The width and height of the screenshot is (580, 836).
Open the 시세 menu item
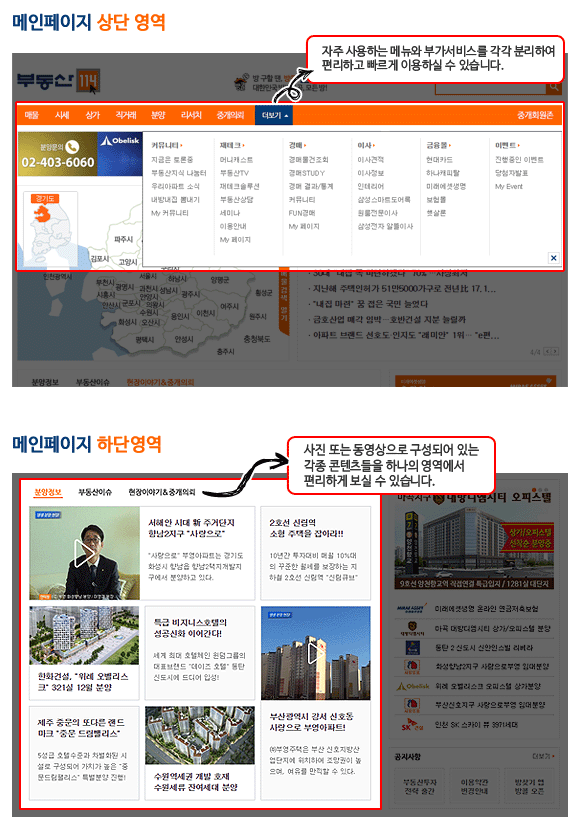click(62, 115)
